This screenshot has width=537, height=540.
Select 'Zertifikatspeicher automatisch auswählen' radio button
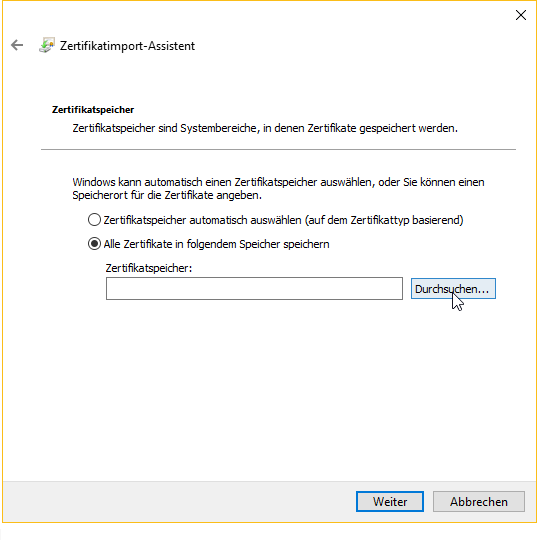[x=94, y=220]
